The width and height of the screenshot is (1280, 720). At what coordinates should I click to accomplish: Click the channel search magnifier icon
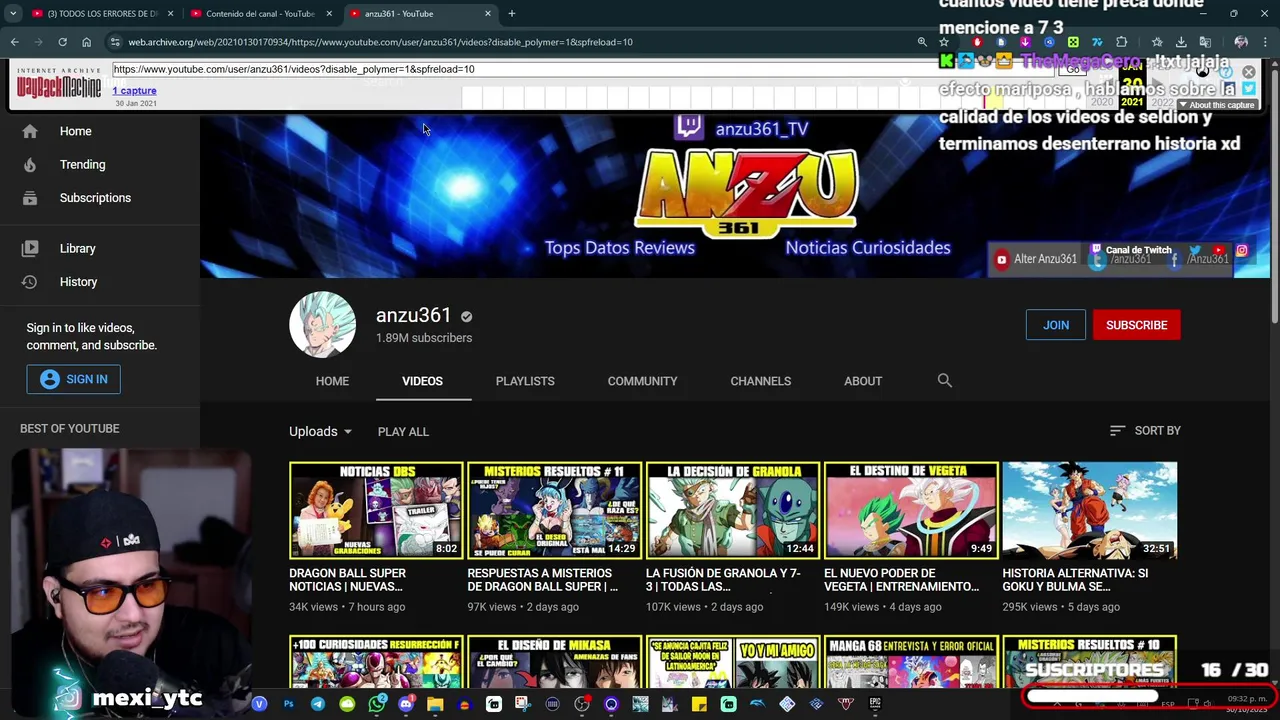[x=945, y=381]
